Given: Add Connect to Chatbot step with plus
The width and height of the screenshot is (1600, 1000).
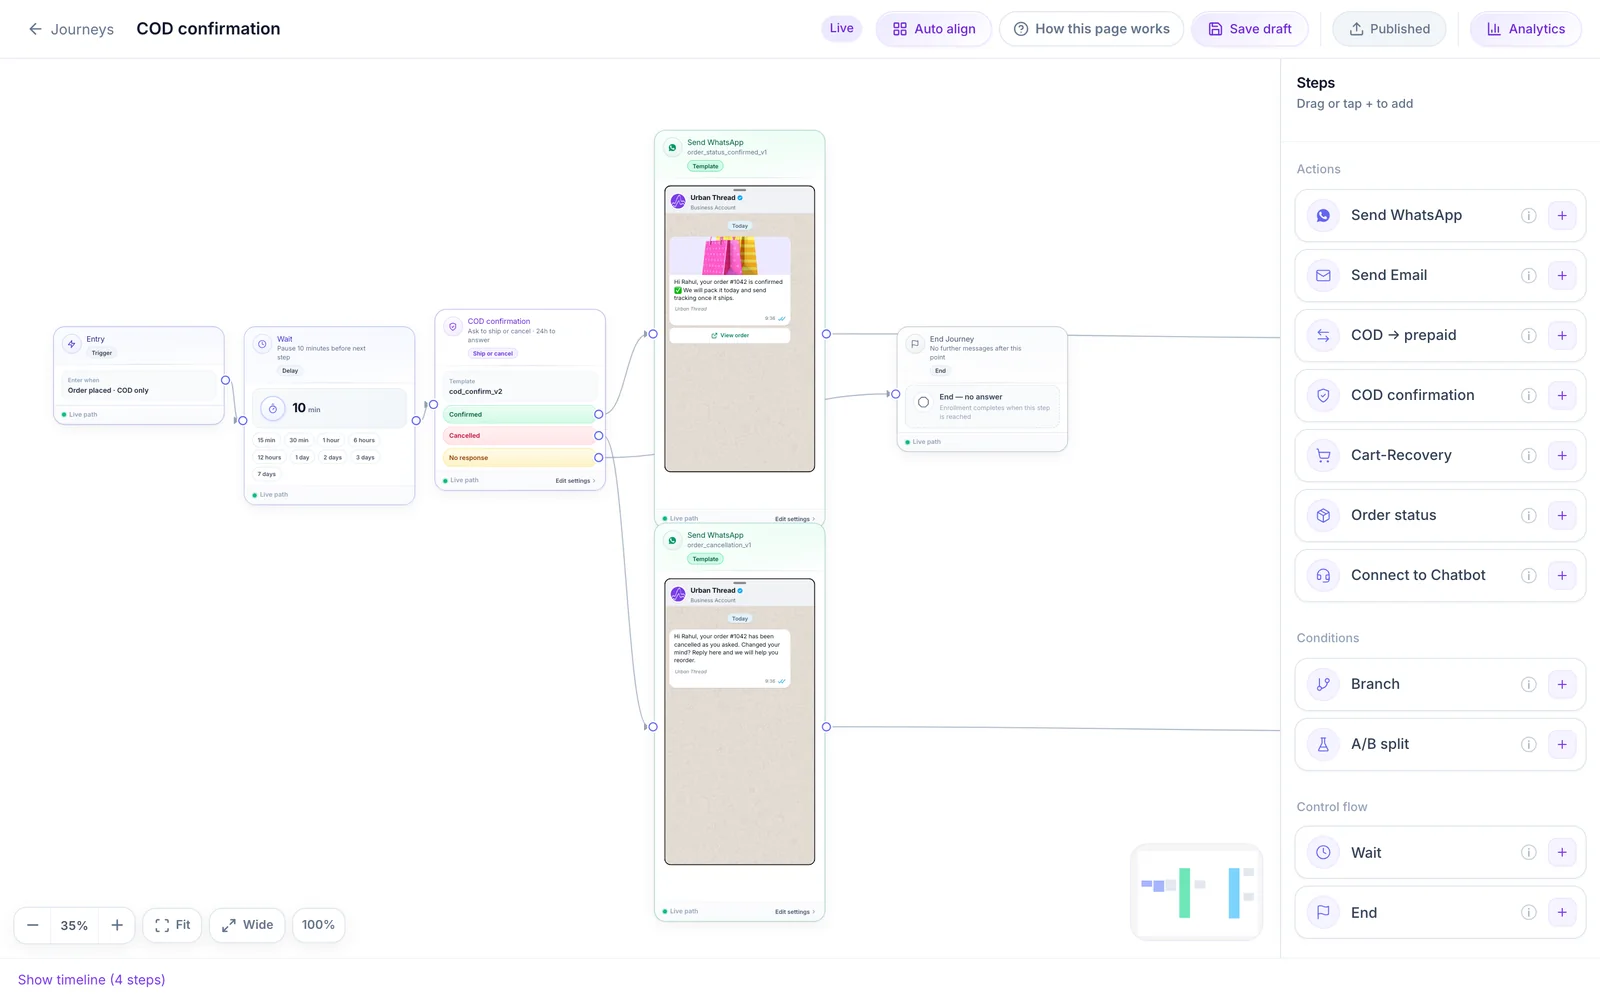Looking at the screenshot, I should 1562,575.
